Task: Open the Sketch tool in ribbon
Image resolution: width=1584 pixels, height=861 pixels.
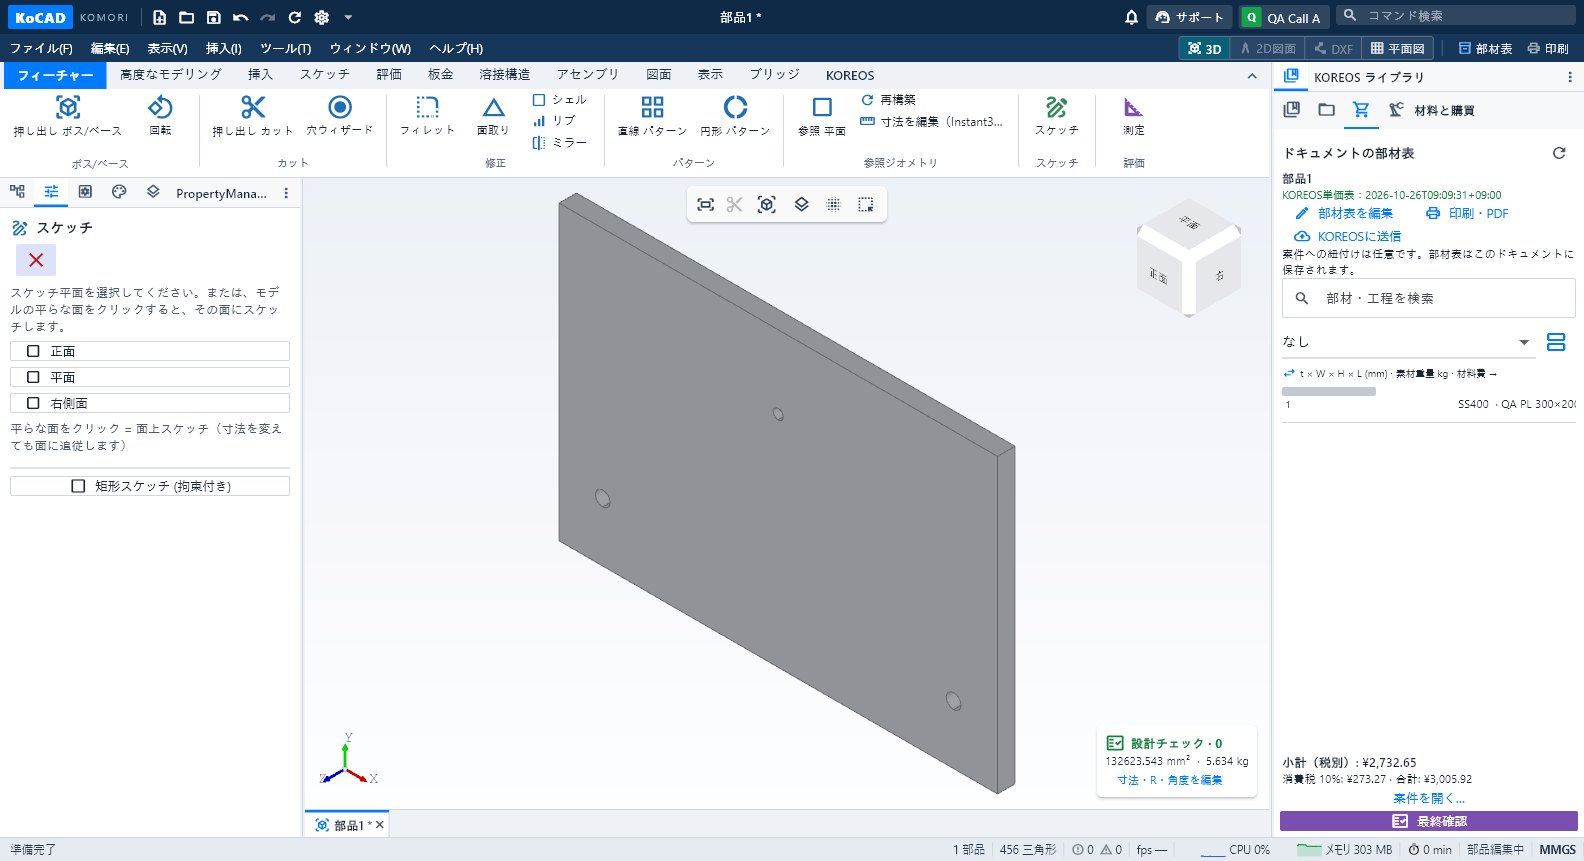Action: pos(1057,116)
